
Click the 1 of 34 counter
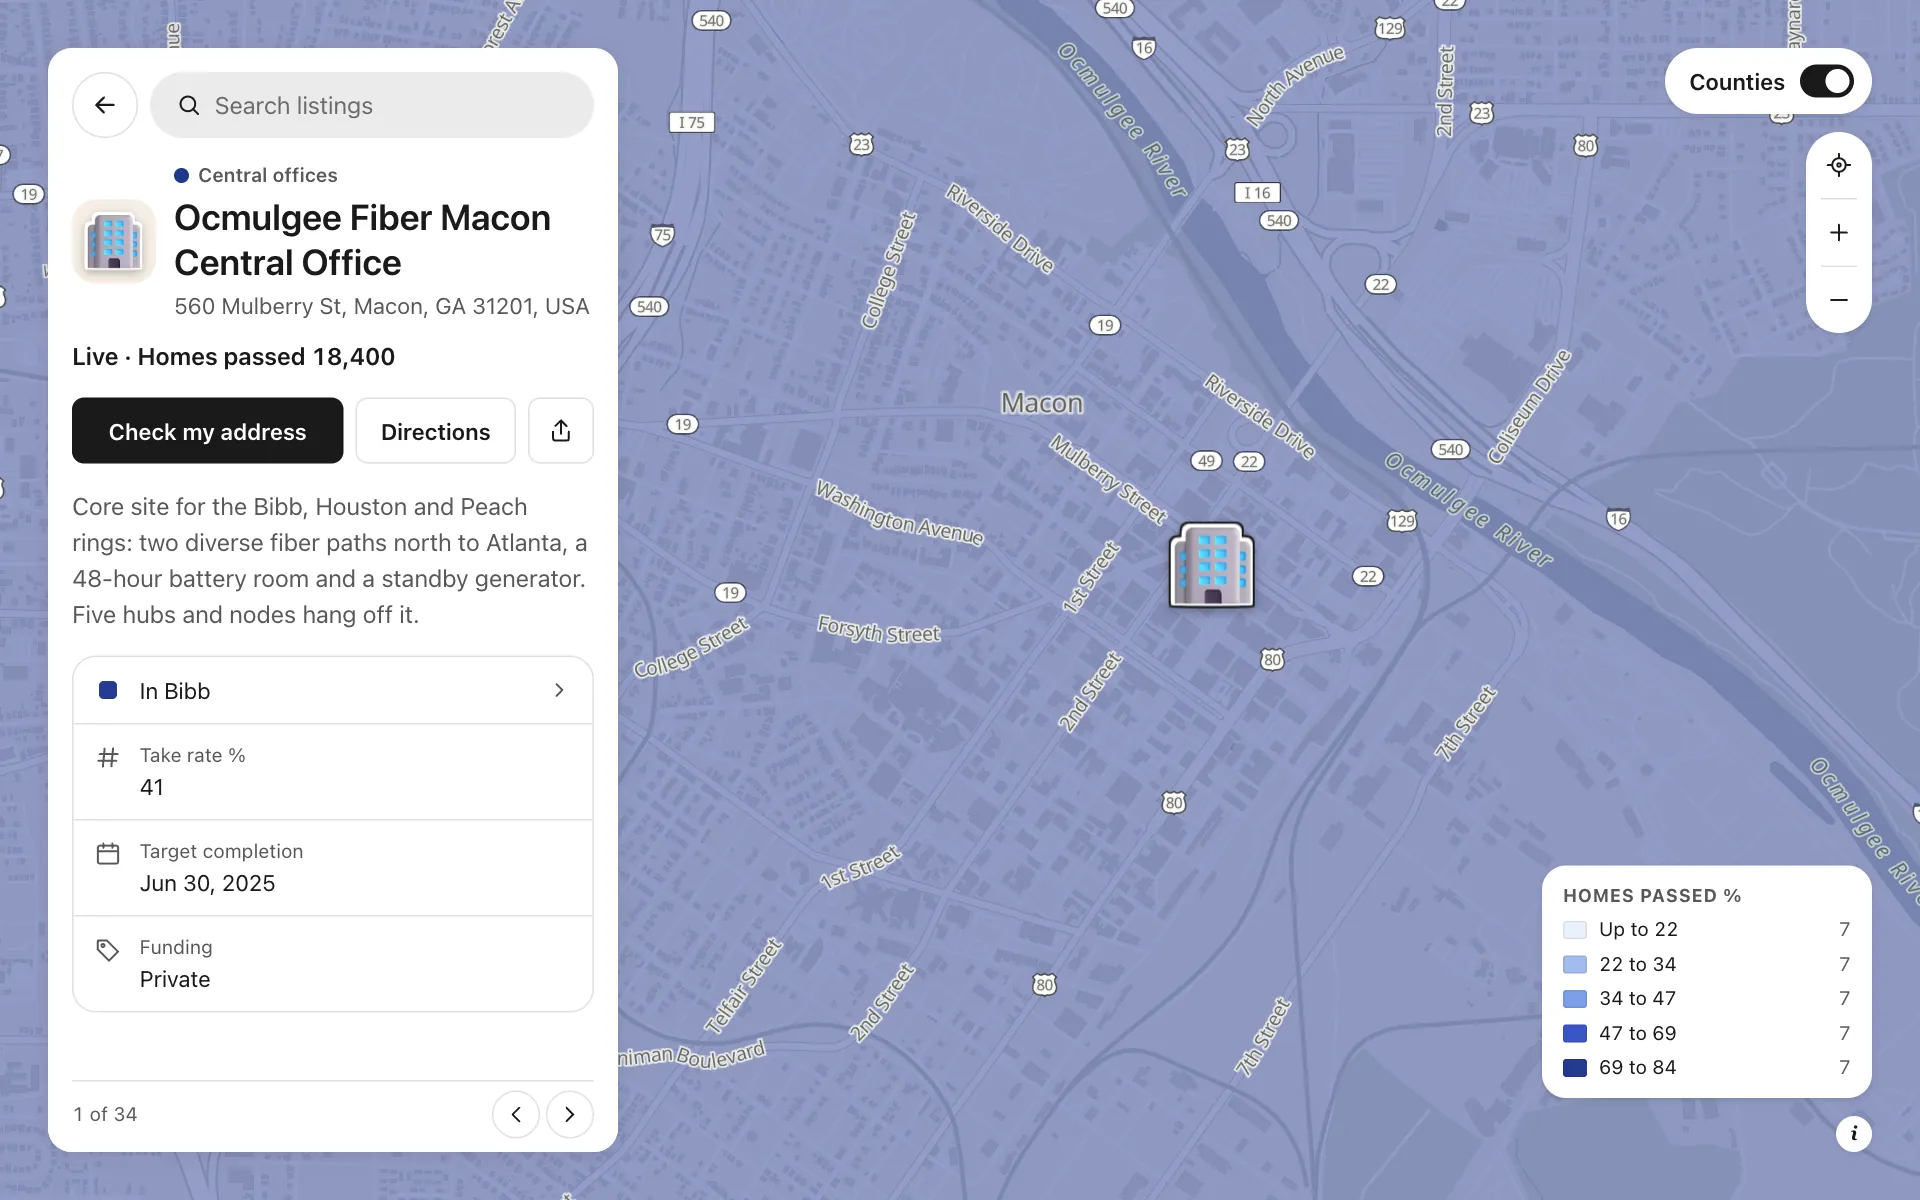pos(105,1114)
